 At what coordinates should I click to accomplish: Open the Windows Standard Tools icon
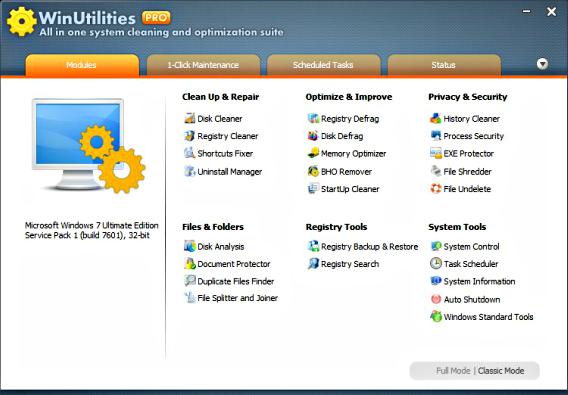coord(436,316)
